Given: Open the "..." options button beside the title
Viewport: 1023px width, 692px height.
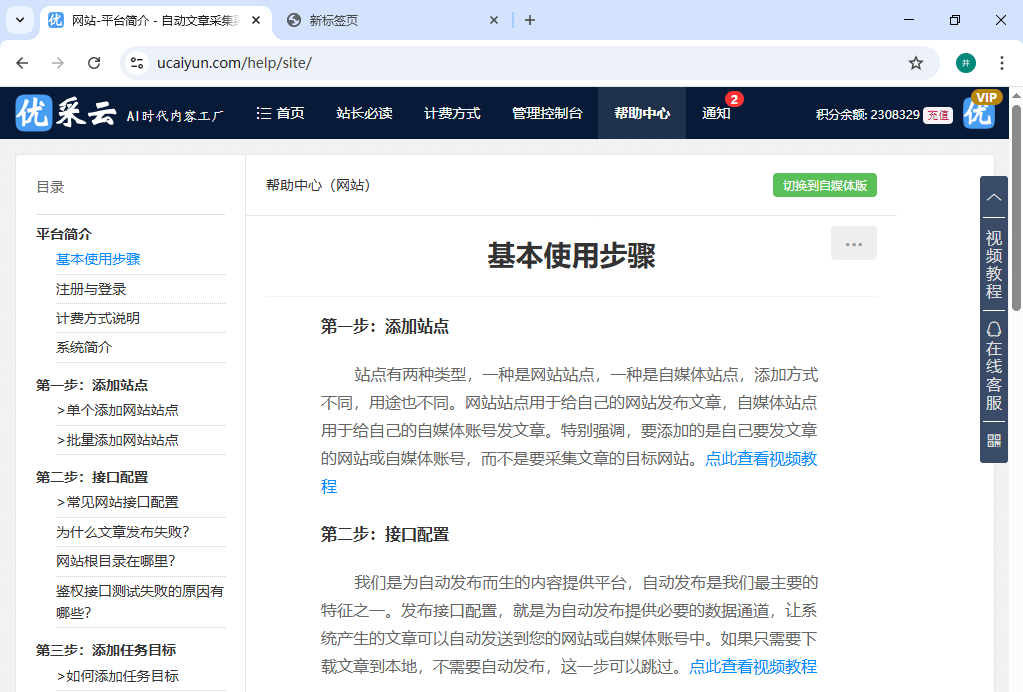Looking at the screenshot, I should coord(853,242).
